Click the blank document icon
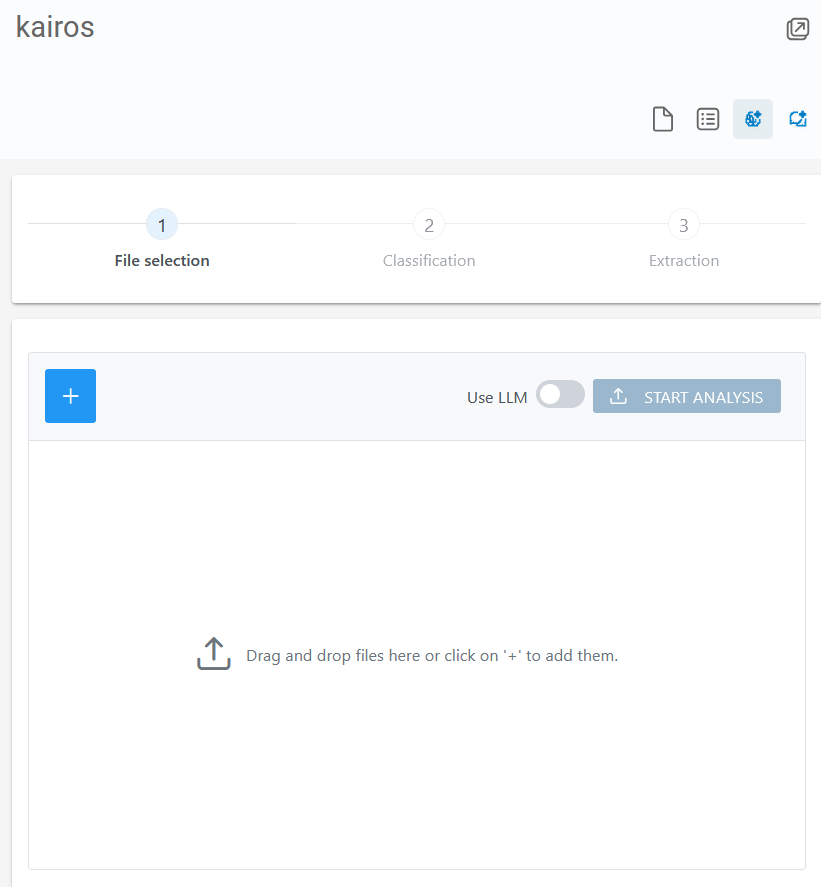The width and height of the screenshot is (821, 887). pos(662,119)
